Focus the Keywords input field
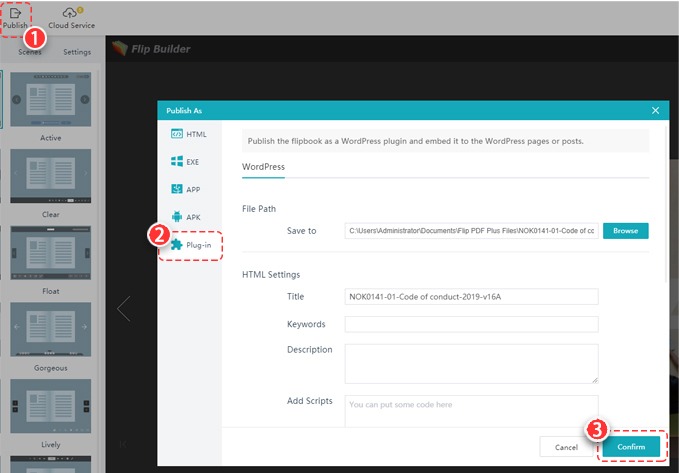 coord(472,324)
